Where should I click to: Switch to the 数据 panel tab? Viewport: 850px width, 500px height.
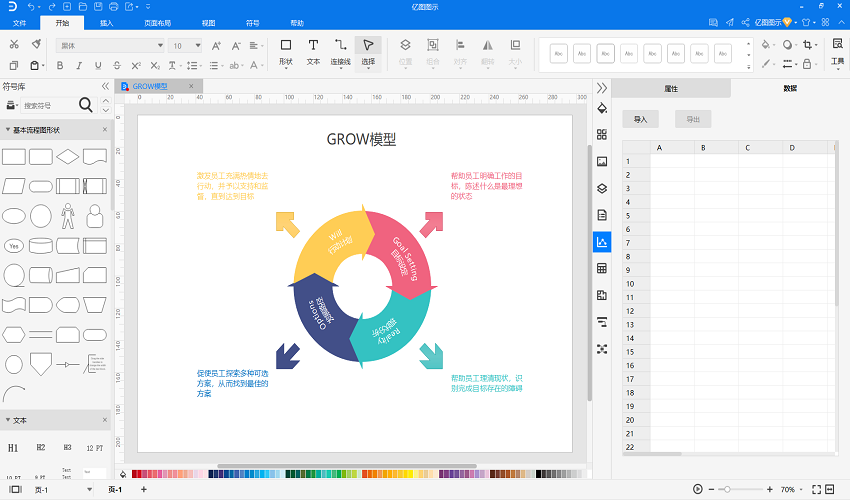790,88
